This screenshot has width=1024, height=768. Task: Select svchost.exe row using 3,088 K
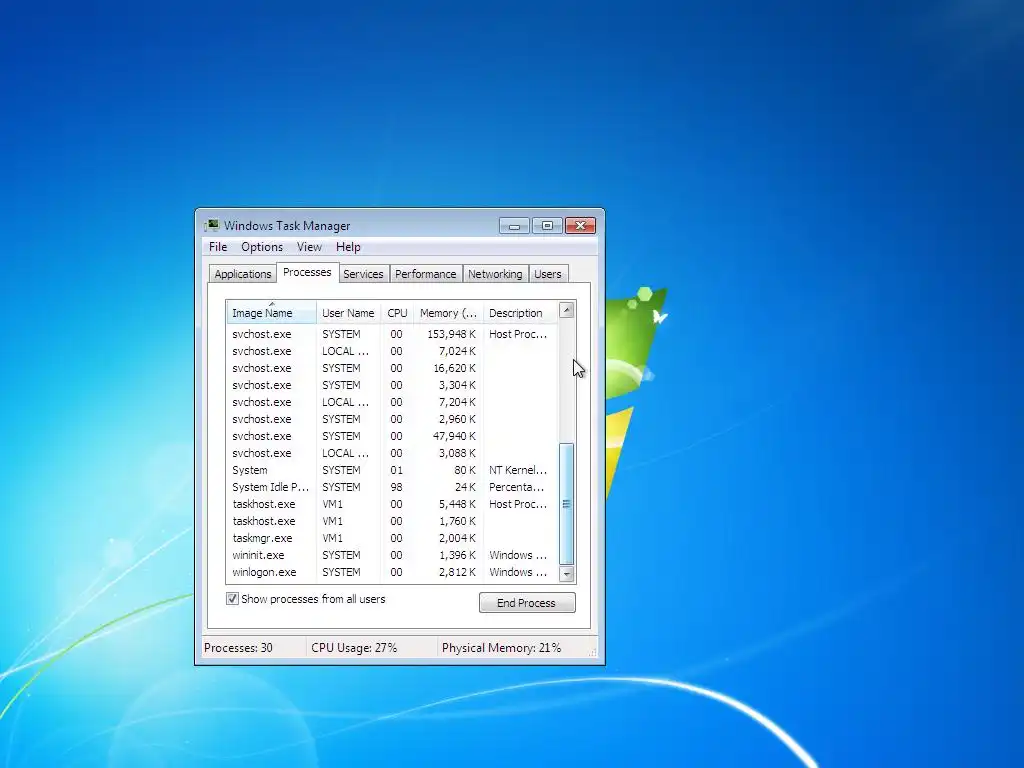[392, 453]
